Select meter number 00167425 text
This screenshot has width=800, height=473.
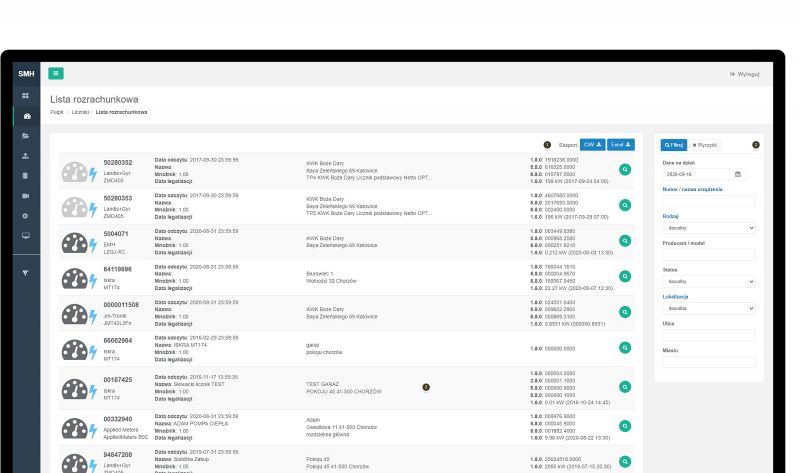(118, 380)
